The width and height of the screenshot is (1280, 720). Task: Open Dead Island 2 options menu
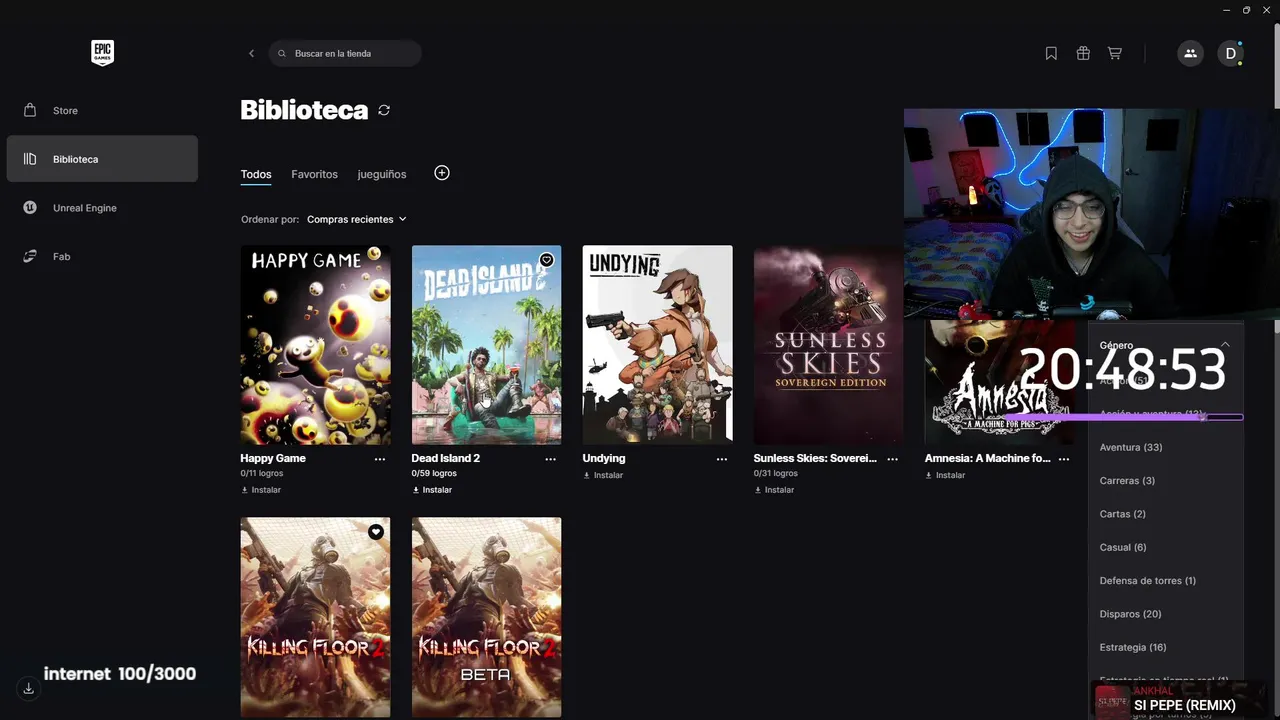[x=551, y=459]
